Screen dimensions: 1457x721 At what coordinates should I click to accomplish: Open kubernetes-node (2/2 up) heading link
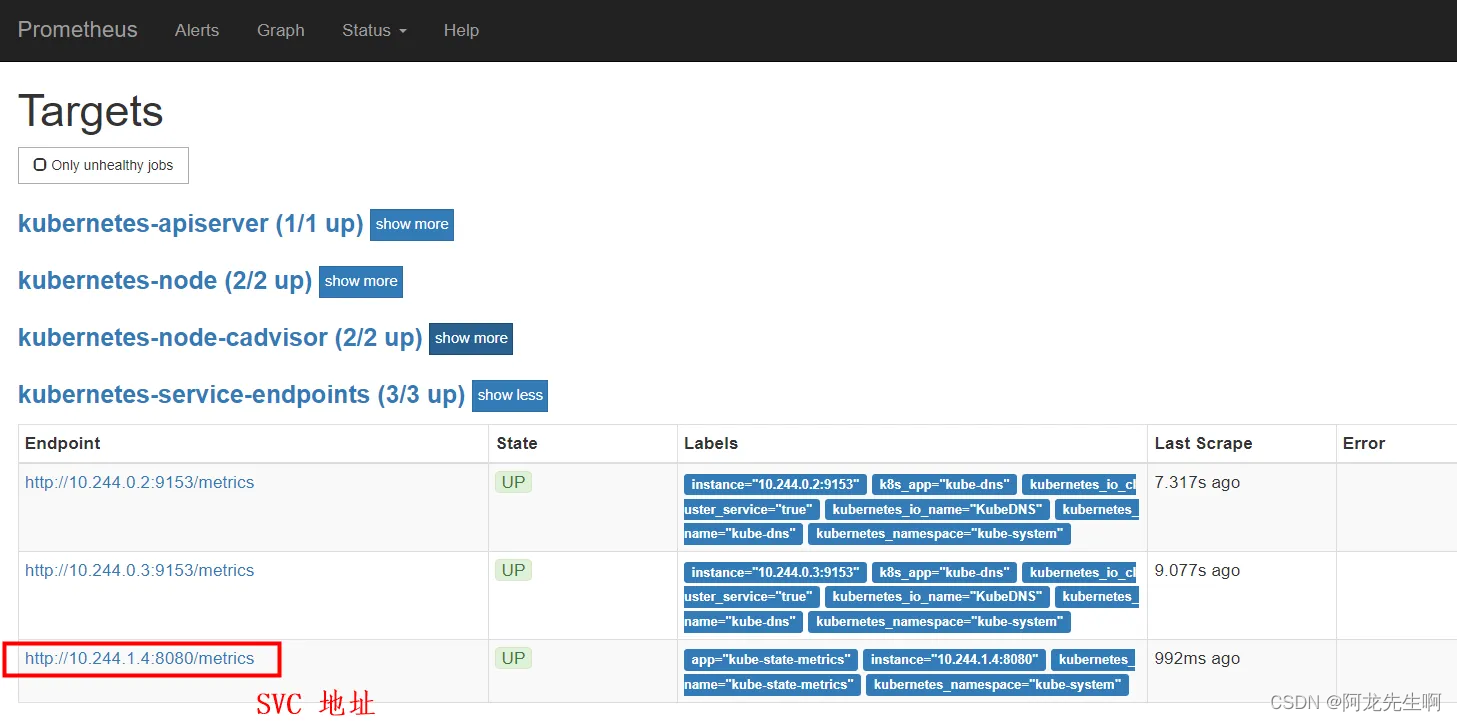pos(165,280)
